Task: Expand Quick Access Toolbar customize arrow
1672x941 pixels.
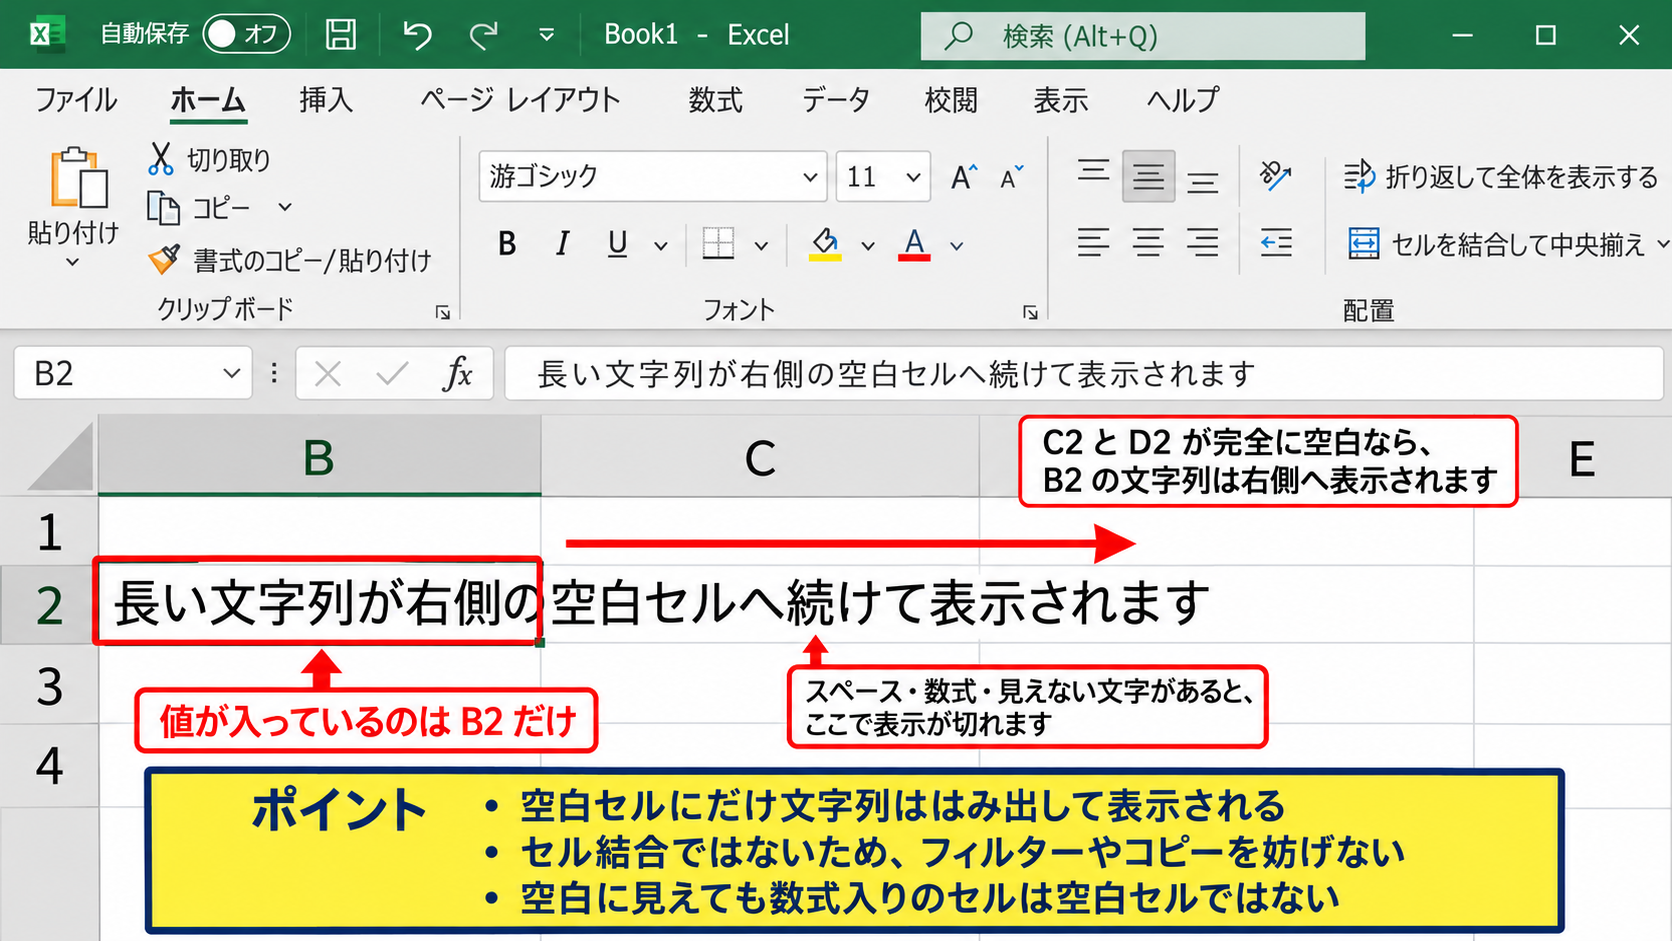Action: click(546, 36)
